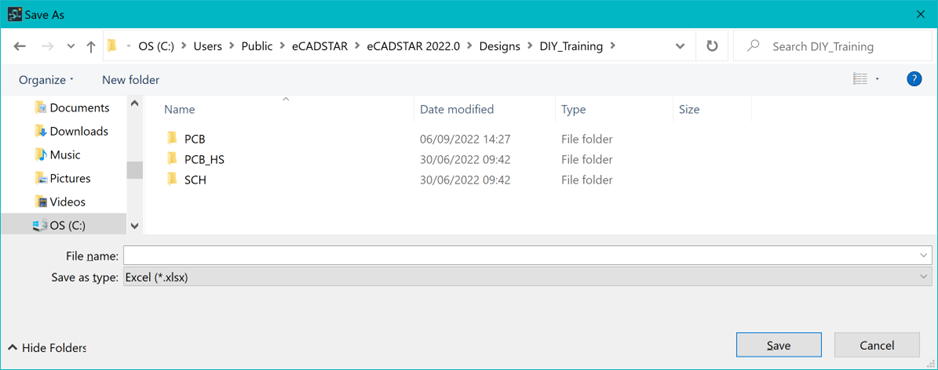Refresh the DIY_Training folder view

click(x=712, y=46)
